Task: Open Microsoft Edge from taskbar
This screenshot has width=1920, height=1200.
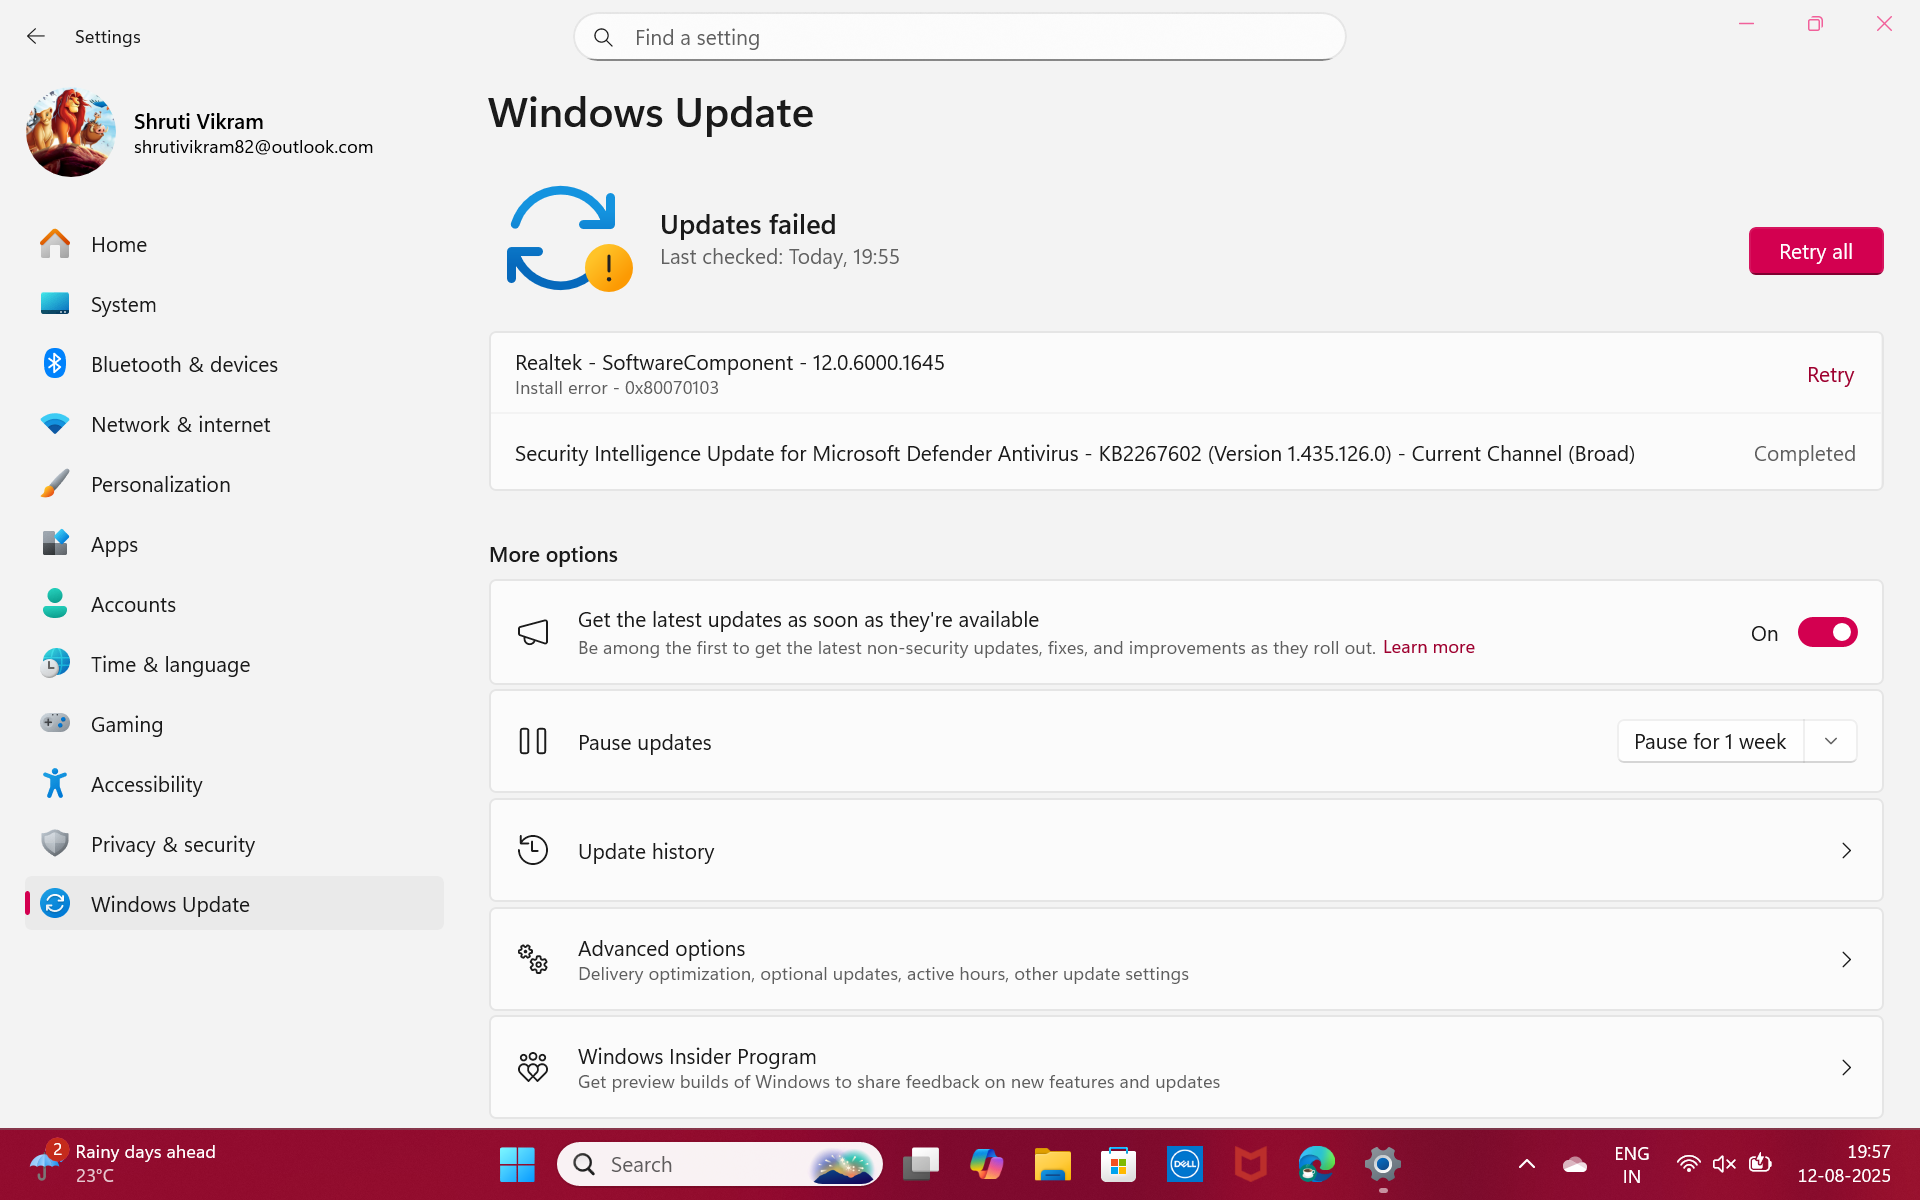Action: (x=1317, y=1164)
